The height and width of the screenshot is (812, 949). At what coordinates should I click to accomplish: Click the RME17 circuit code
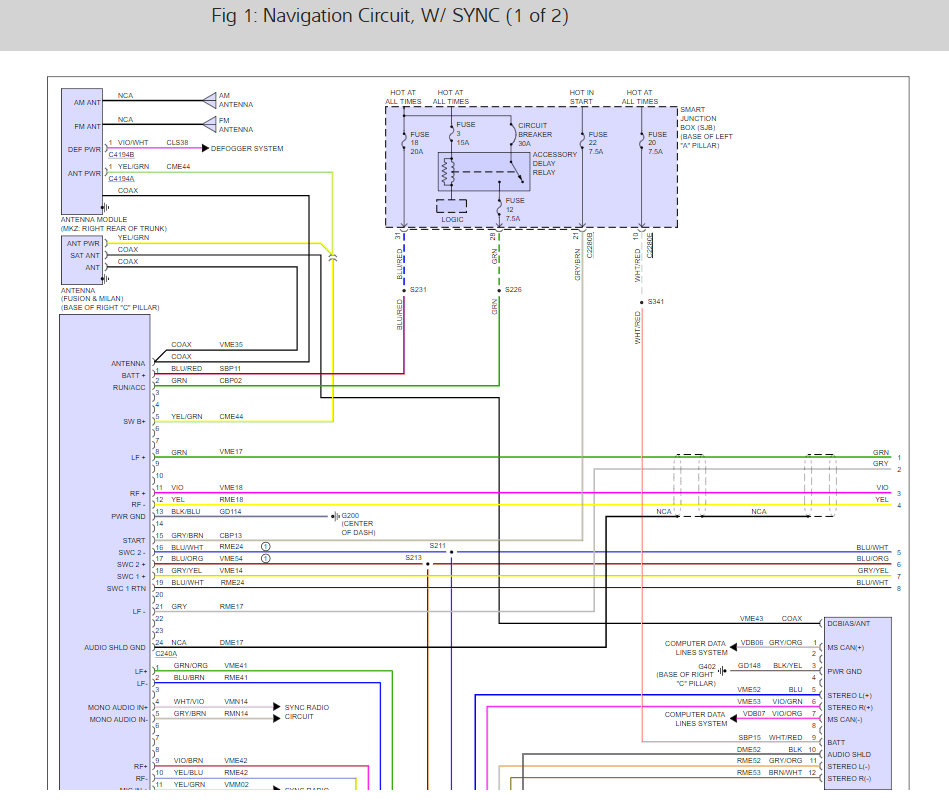231,606
